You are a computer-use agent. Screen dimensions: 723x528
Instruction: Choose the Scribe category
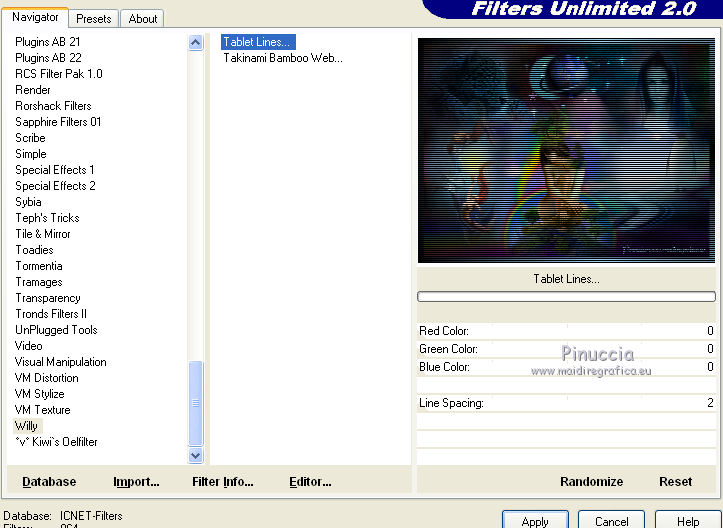30,138
